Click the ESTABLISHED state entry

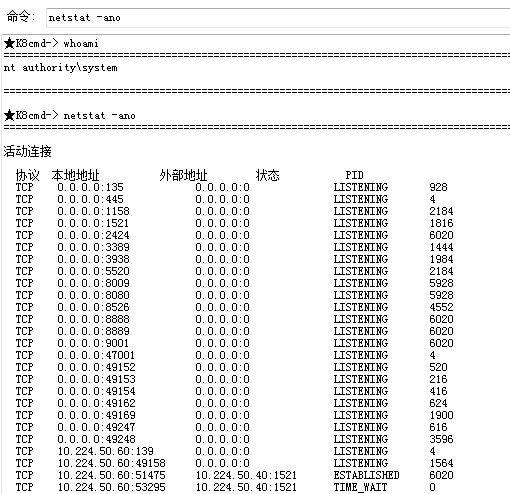coord(366,475)
